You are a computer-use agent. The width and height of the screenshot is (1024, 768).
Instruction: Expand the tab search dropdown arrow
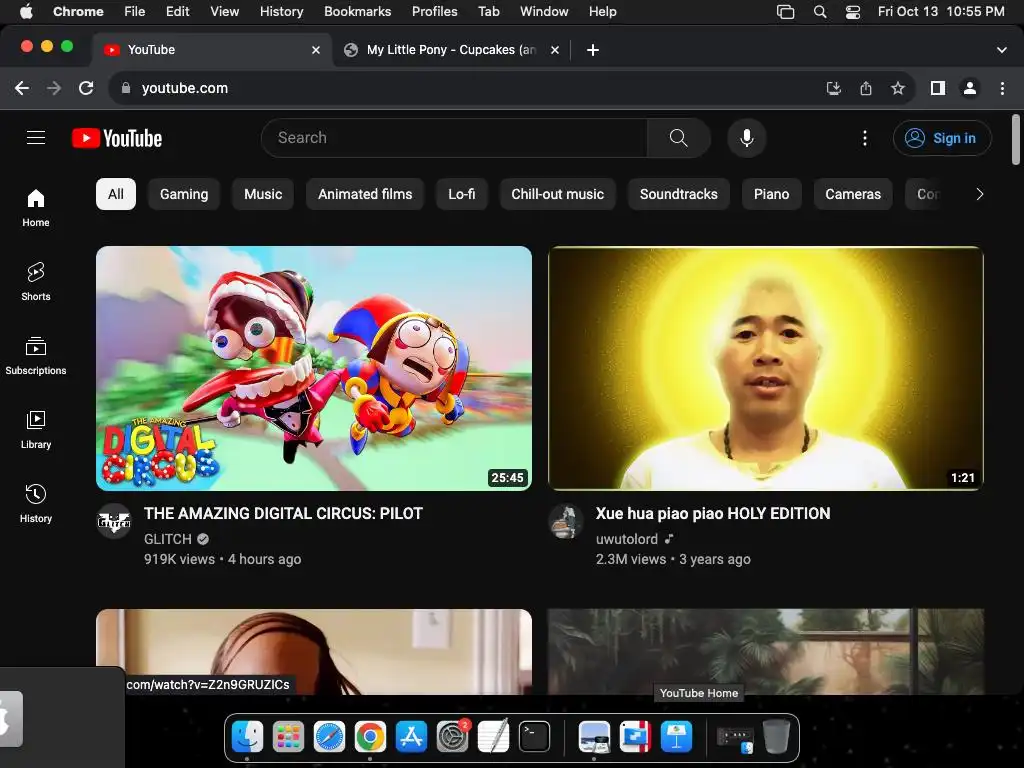pyautogui.click(x=1001, y=50)
